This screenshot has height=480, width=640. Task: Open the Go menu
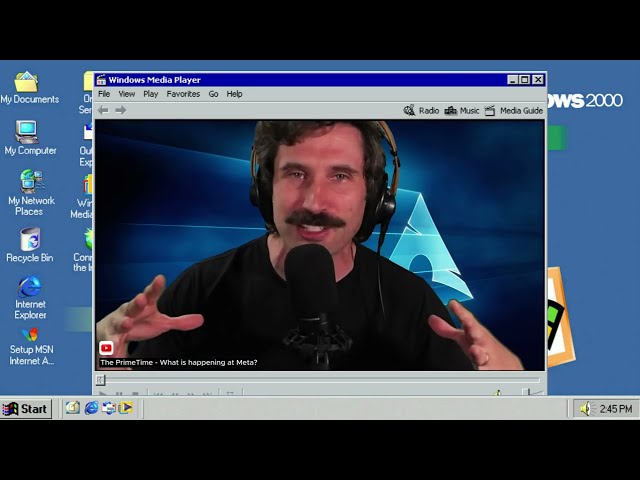(x=213, y=94)
